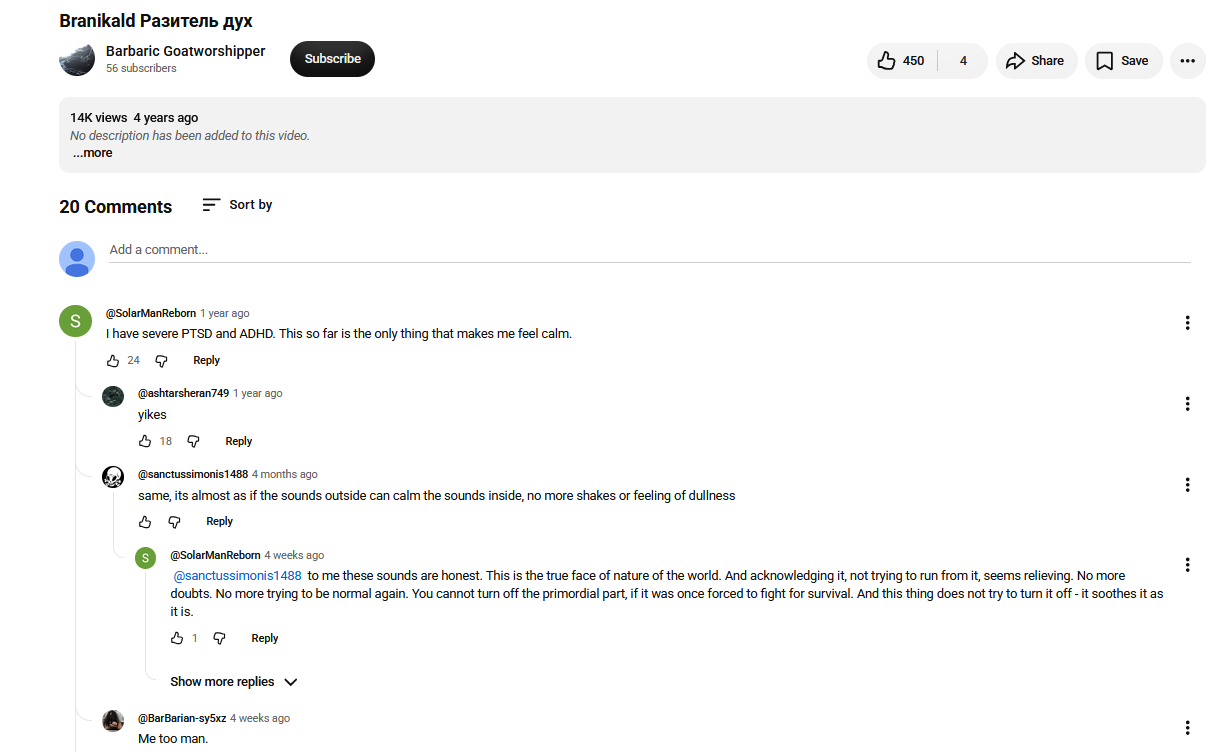Screen dimensions: 1210x752
Task: Dislike the video showing 4 dislikes
Action: pyautogui.click(x=963, y=61)
